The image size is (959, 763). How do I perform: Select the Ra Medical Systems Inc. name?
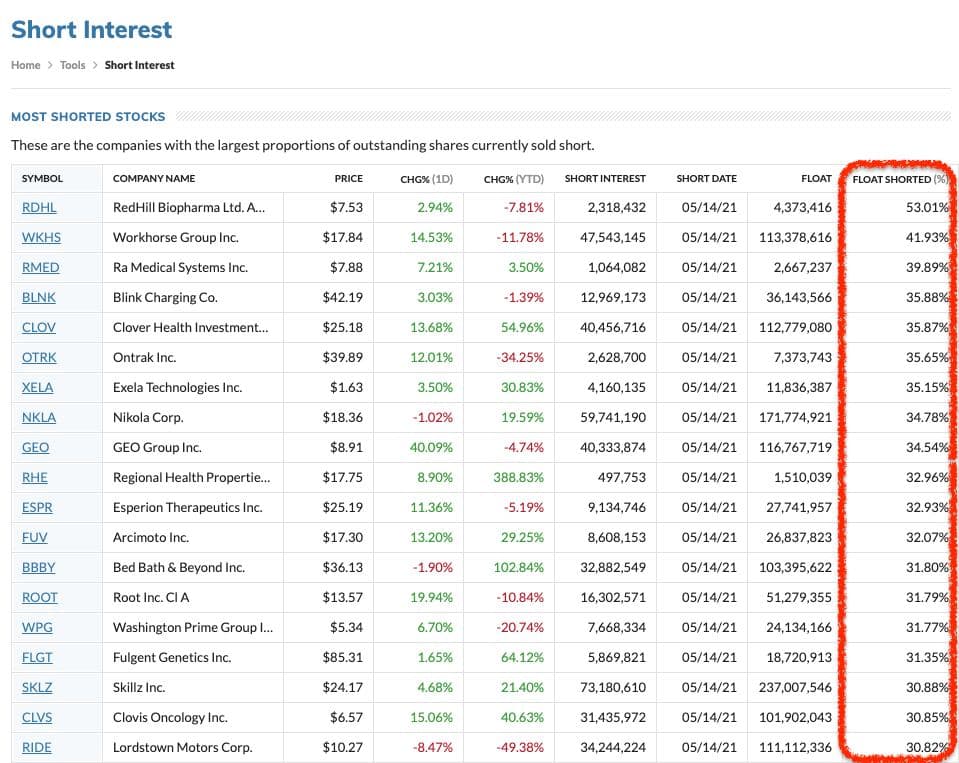pyautogui.click(x=180, y=267)
